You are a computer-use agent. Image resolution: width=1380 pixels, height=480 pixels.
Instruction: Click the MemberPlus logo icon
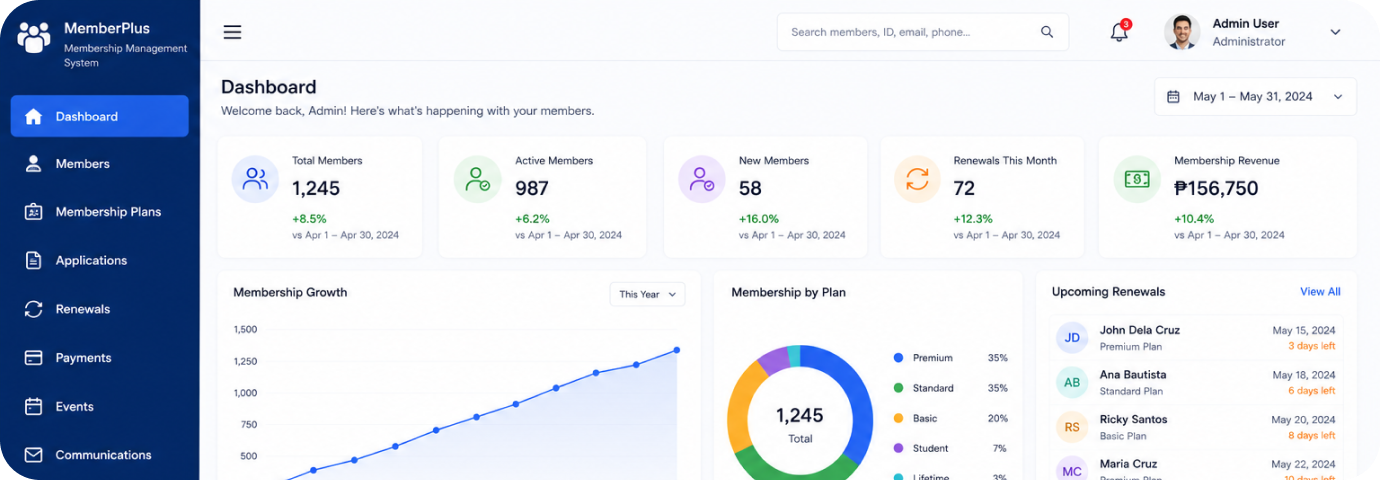coord(34,37)
